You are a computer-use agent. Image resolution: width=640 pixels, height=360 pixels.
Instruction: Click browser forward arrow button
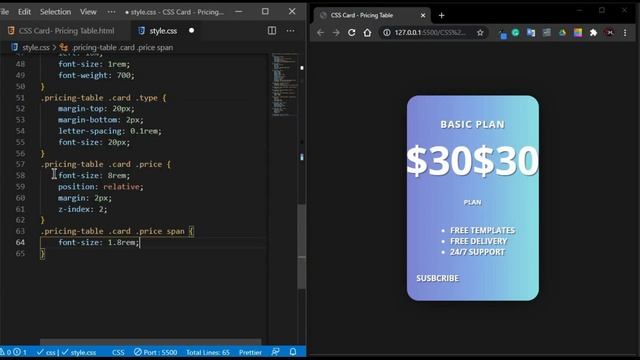(336, 33)
